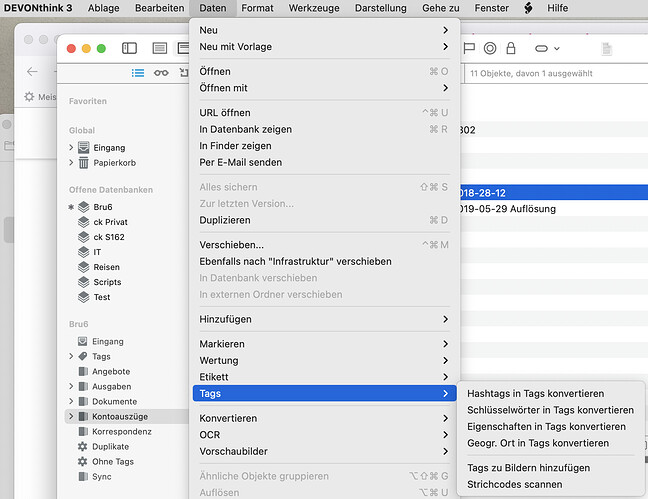
Task: Toggle the sidebar panel icon in toolbar
Action: pos(129,48)
